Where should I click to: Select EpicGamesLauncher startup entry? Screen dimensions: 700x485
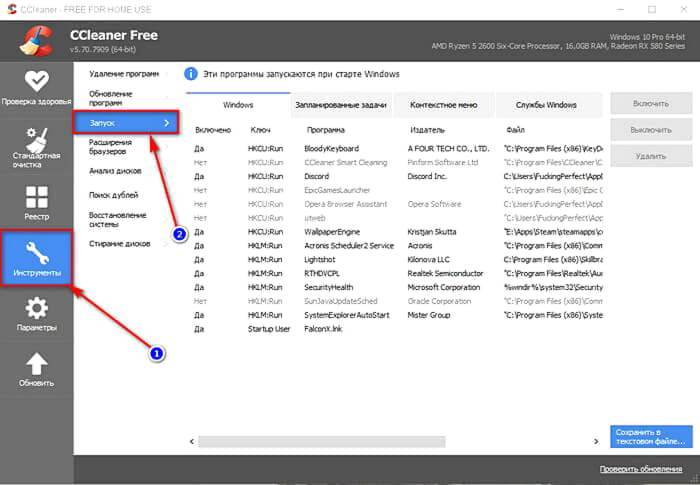tap(397, 190)
